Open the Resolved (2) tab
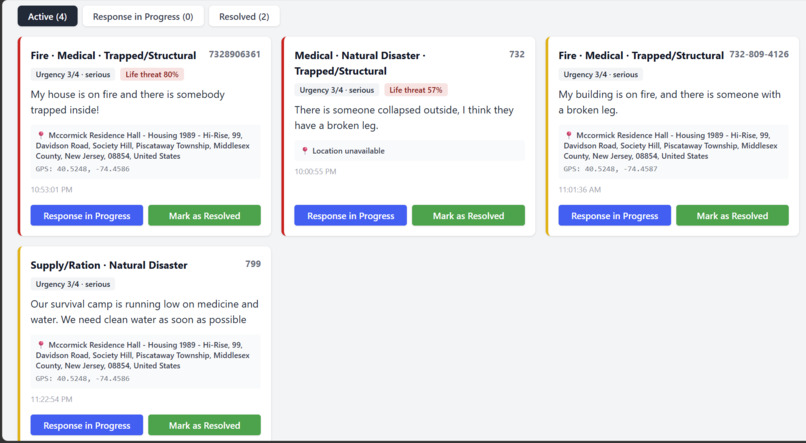The image size is (806, 443). tap(244, 16)
